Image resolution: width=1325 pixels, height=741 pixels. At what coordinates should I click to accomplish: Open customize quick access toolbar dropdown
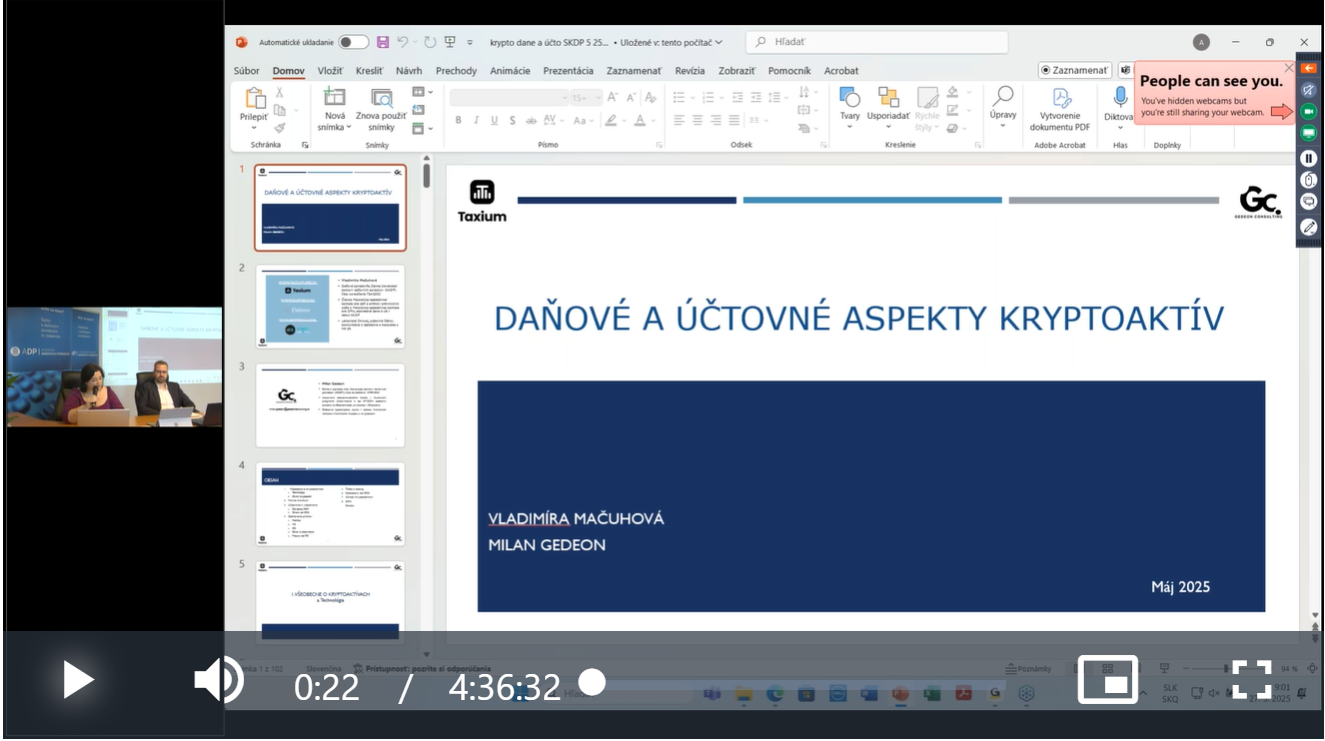[469, 42]
